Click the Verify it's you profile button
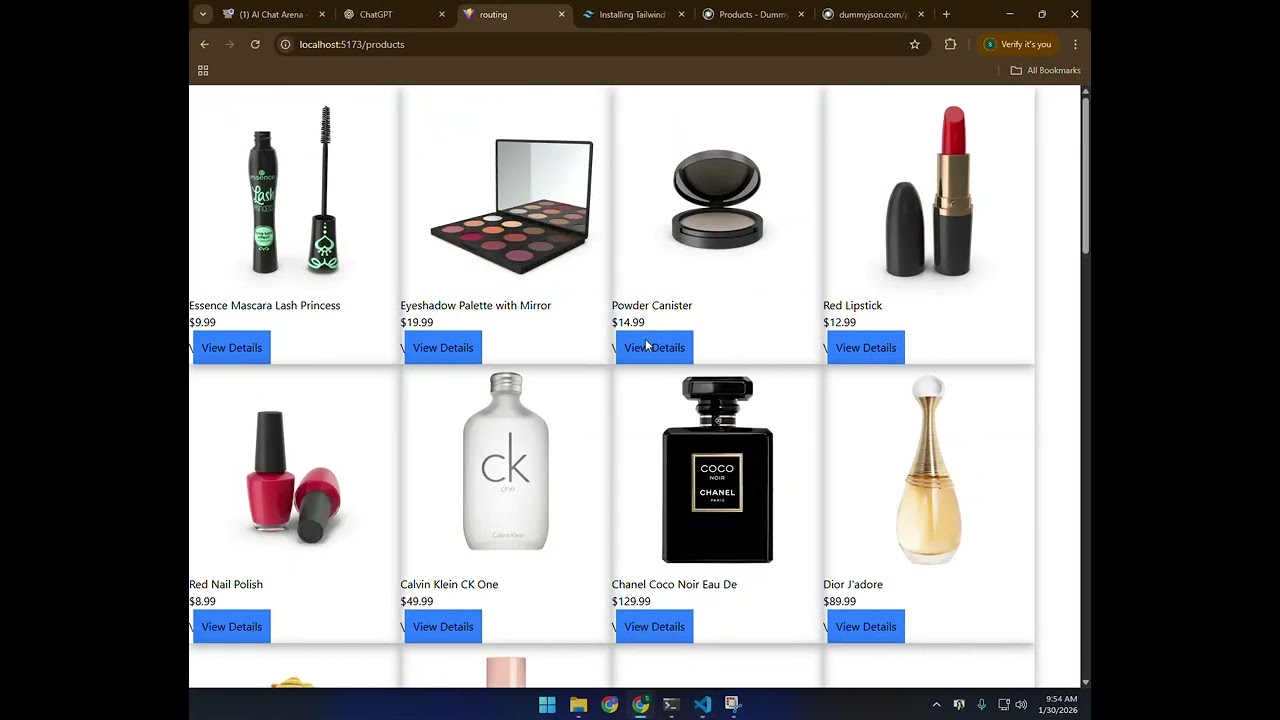The height and width of the screenshot is (720, 1280). pyautogui.click(x=1018, y=44)
